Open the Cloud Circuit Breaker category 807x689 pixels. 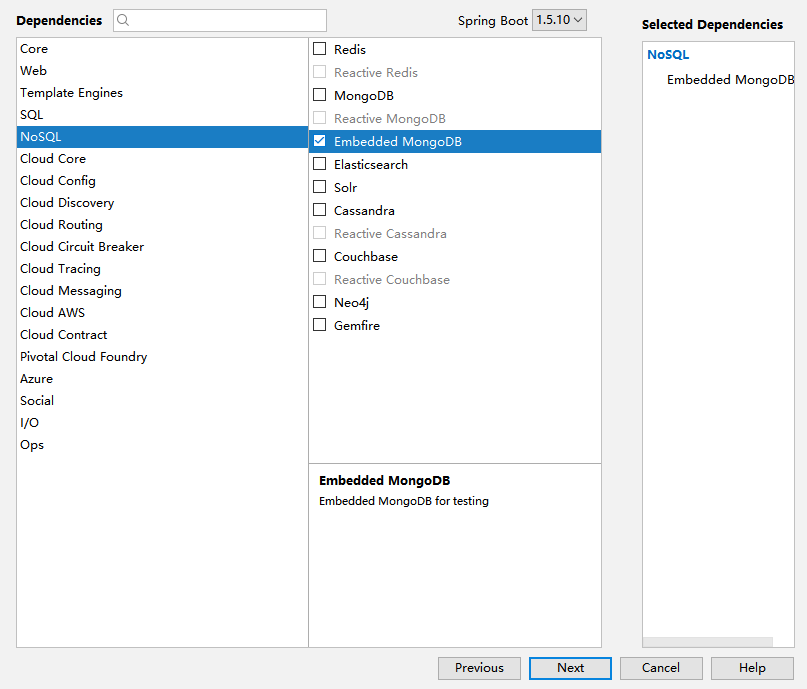pos(162,246)
